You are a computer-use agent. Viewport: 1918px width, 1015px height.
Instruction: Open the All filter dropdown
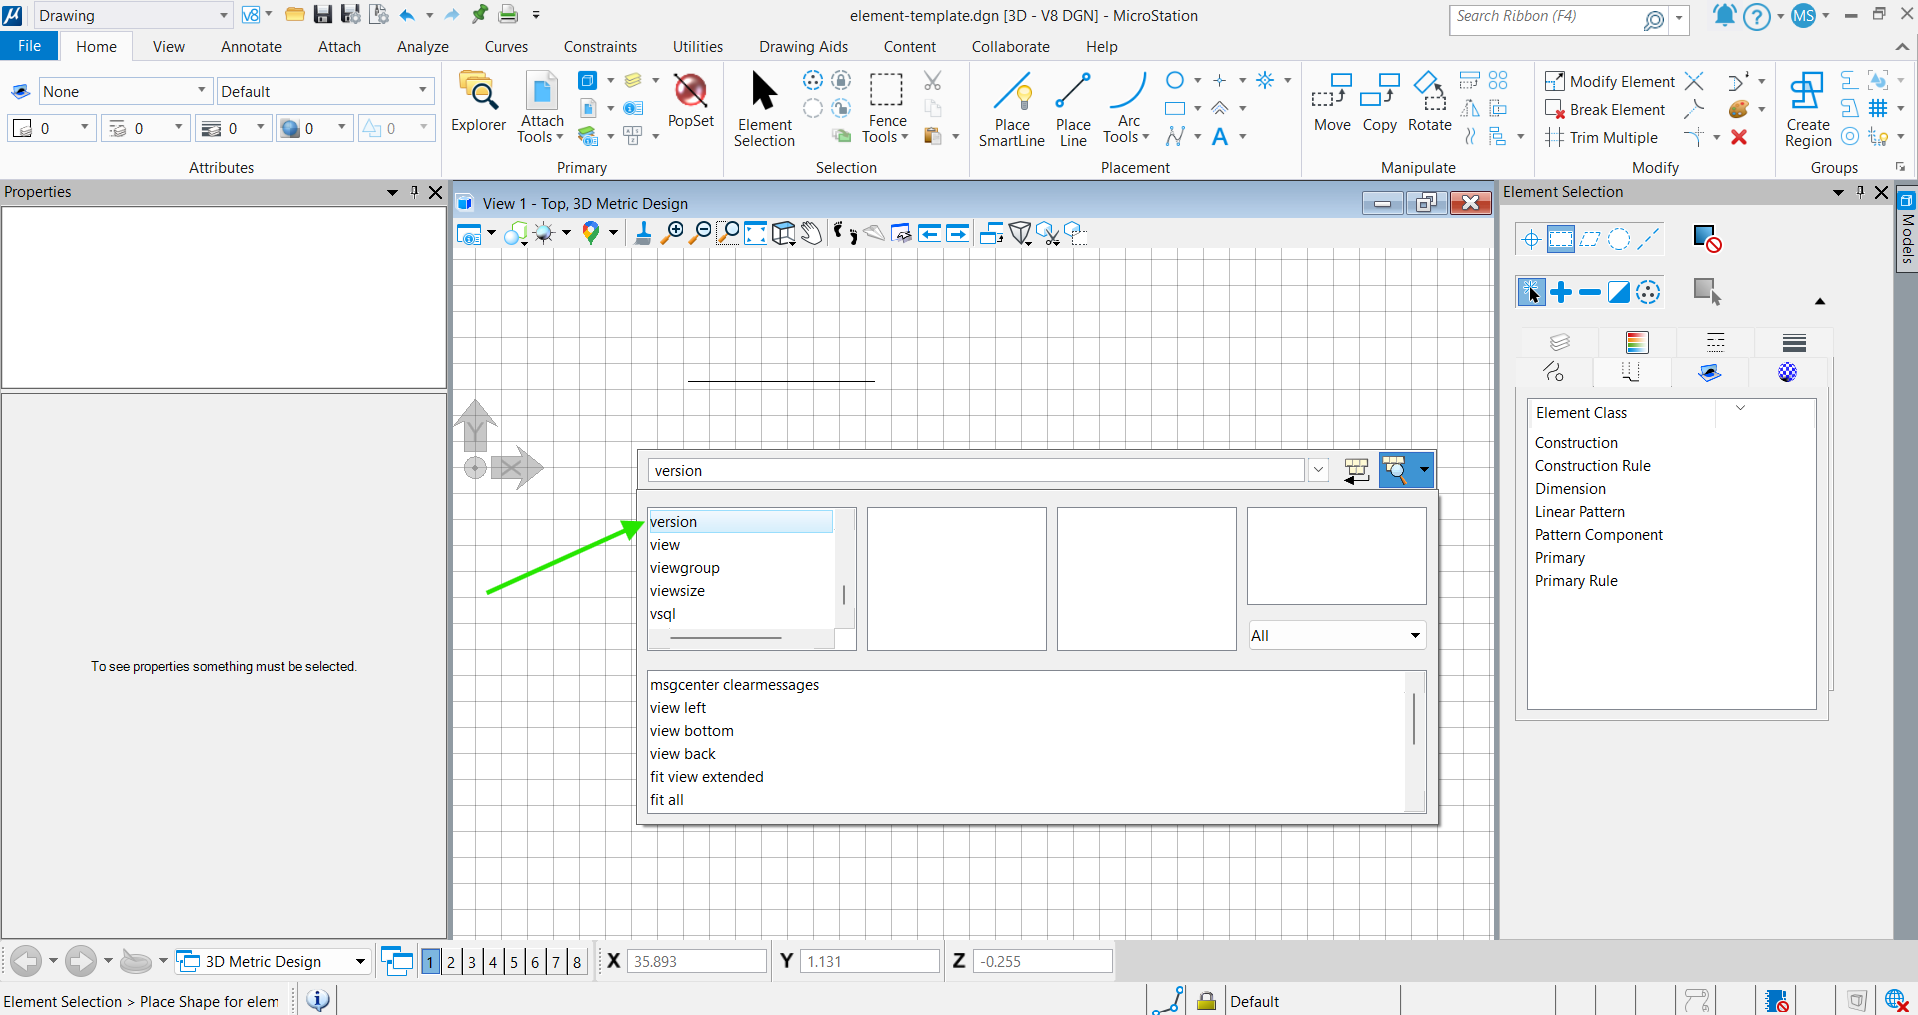[1336, 636]
